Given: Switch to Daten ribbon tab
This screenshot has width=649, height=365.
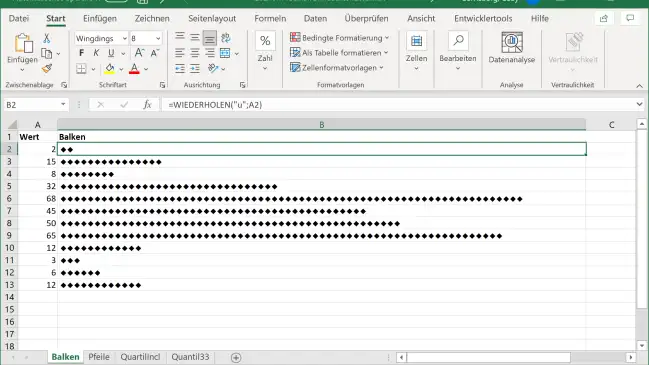Looking at the screenshot, I should coord(315,19).
